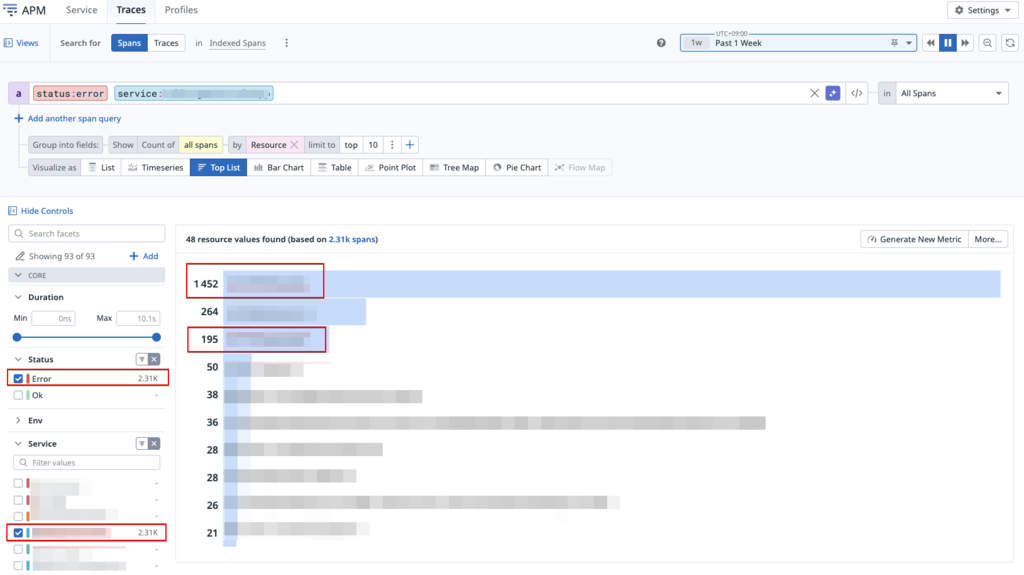Refresh the query results
The height and width of the screenshot is (575, 1024).
click(1010, 43)
